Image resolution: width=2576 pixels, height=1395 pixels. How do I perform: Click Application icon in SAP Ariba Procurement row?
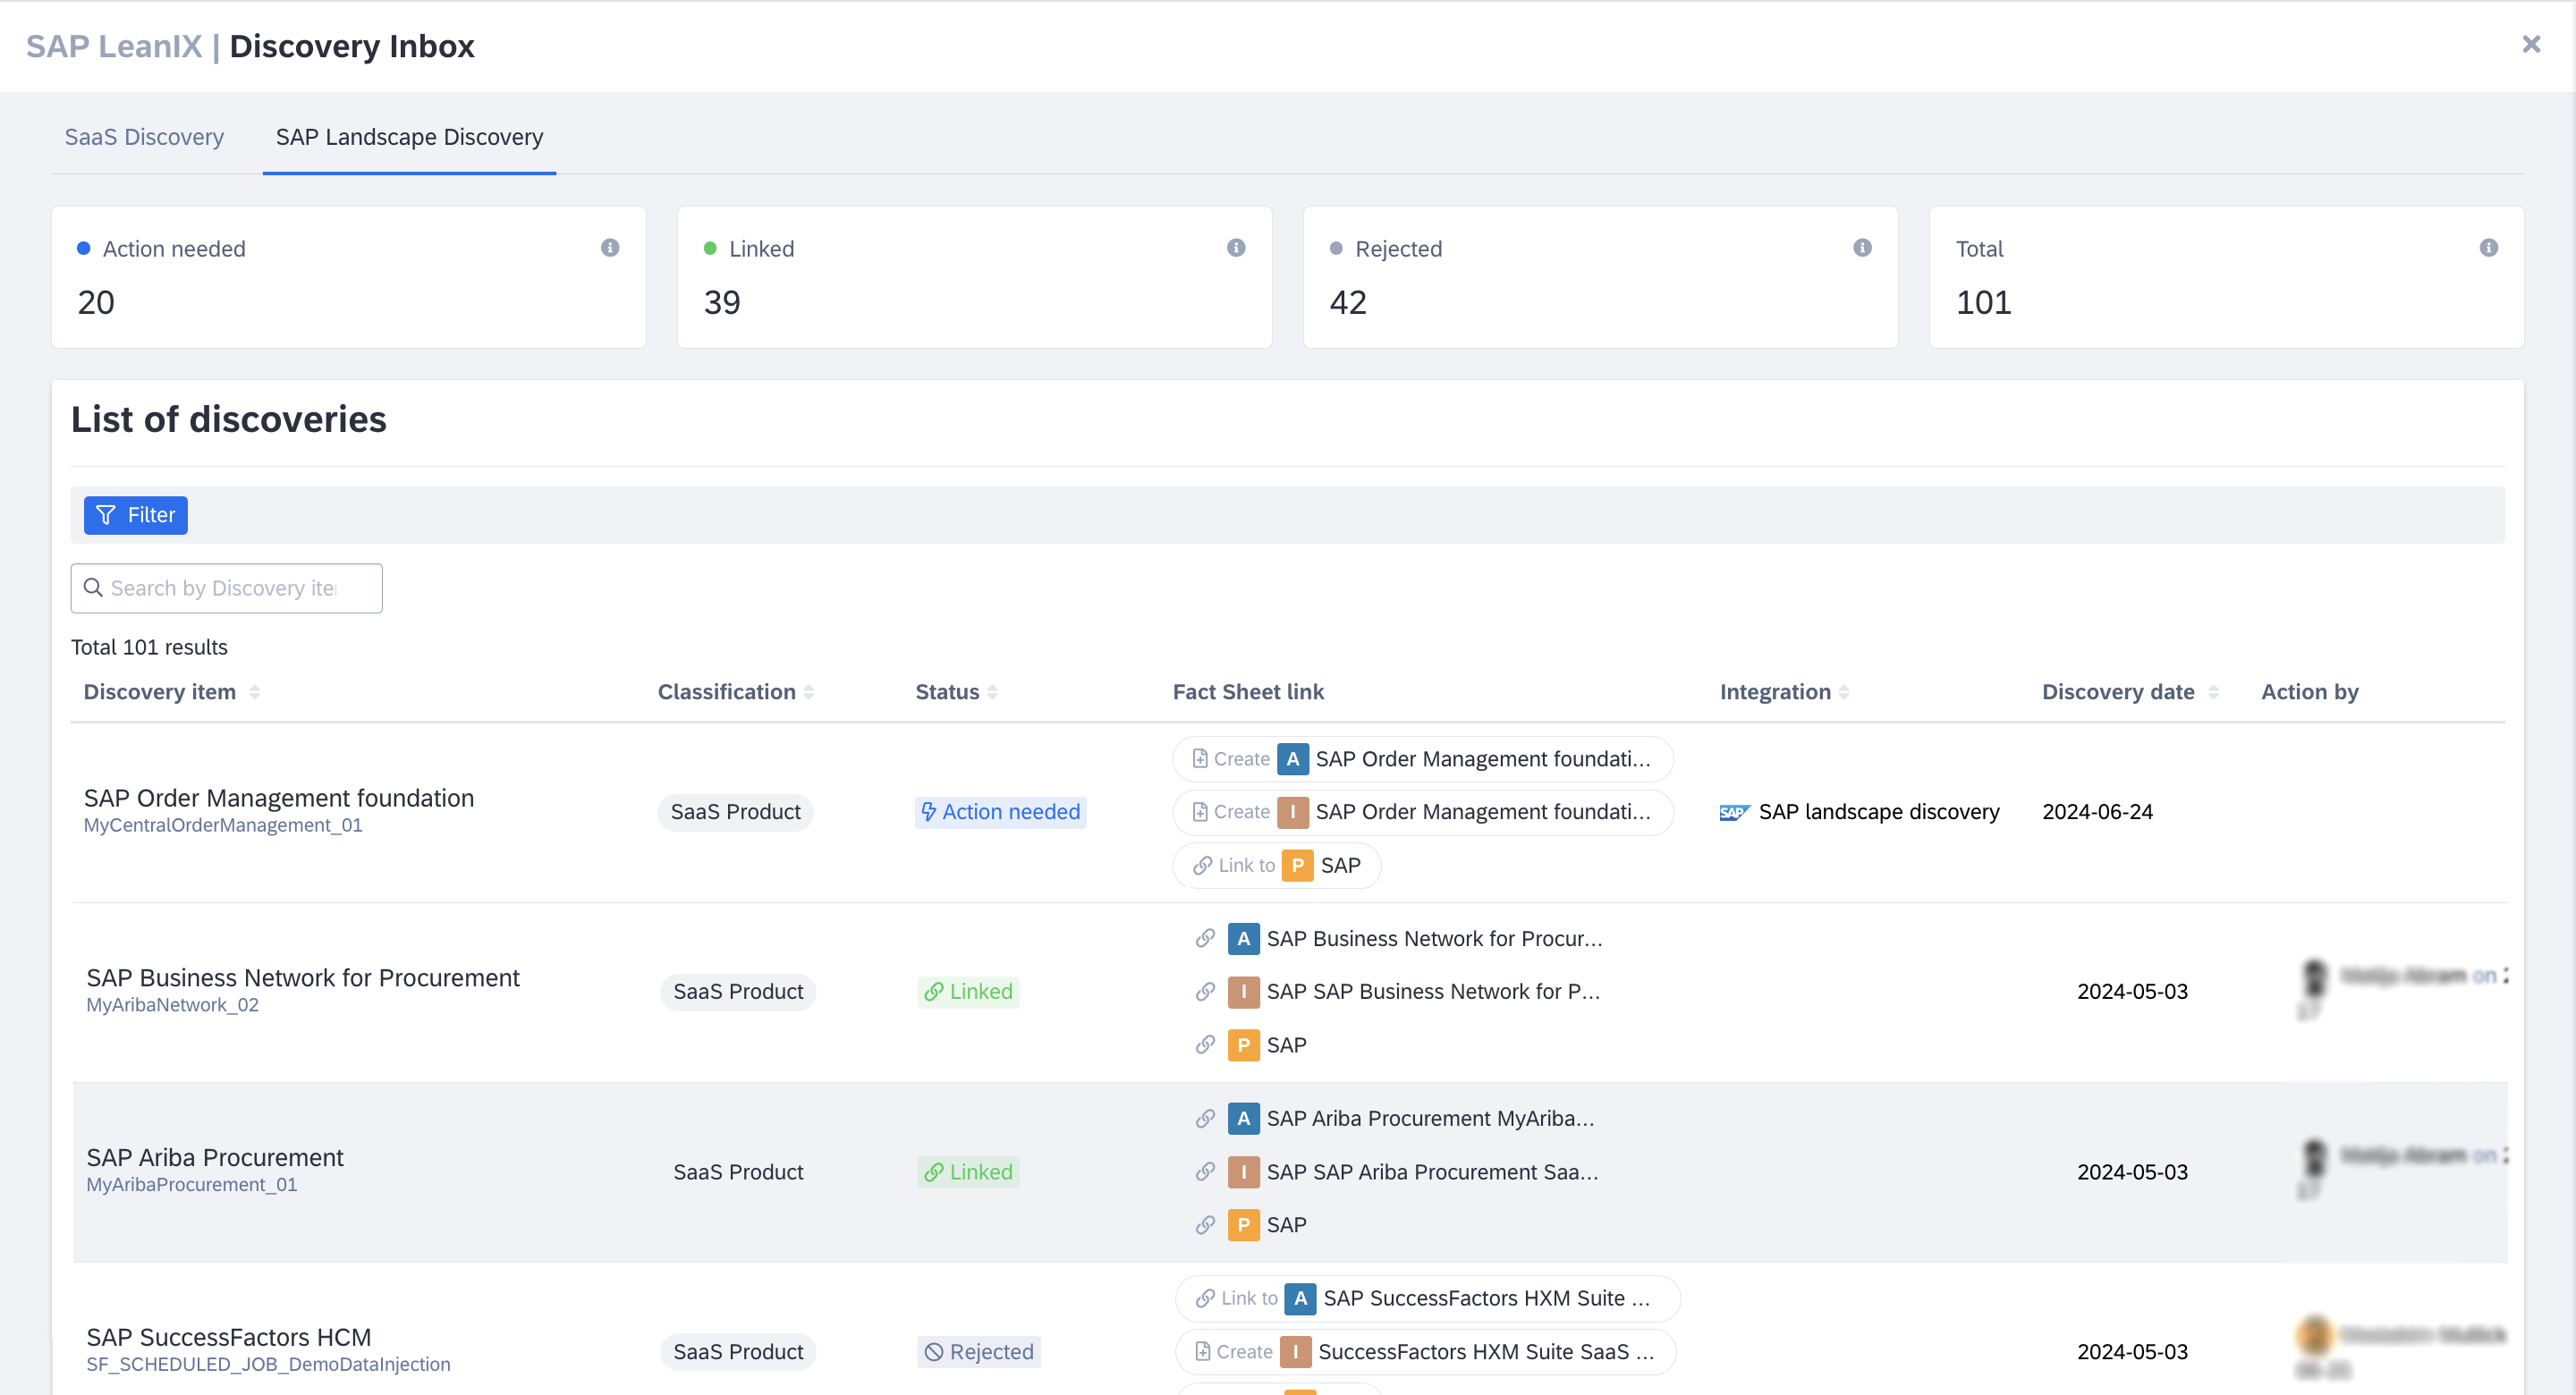1243,1118
